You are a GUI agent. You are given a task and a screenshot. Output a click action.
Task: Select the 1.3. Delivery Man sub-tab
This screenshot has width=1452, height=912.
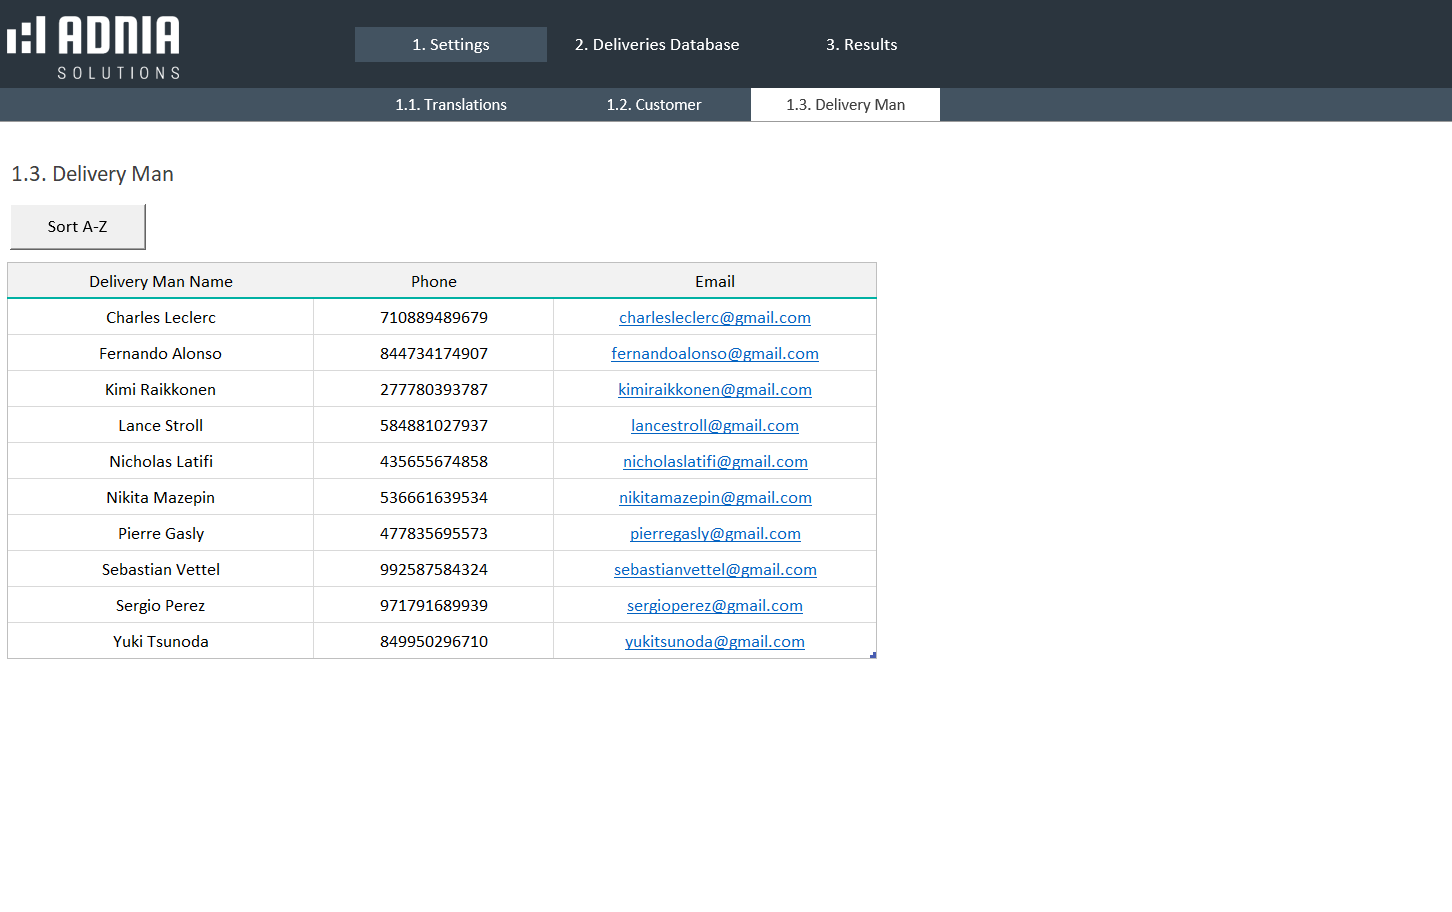pos(845,105)
